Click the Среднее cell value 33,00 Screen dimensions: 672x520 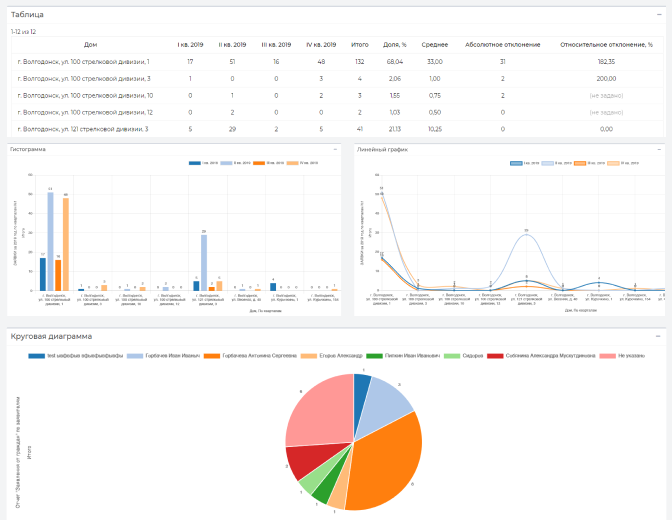click(x=435, y=62)
